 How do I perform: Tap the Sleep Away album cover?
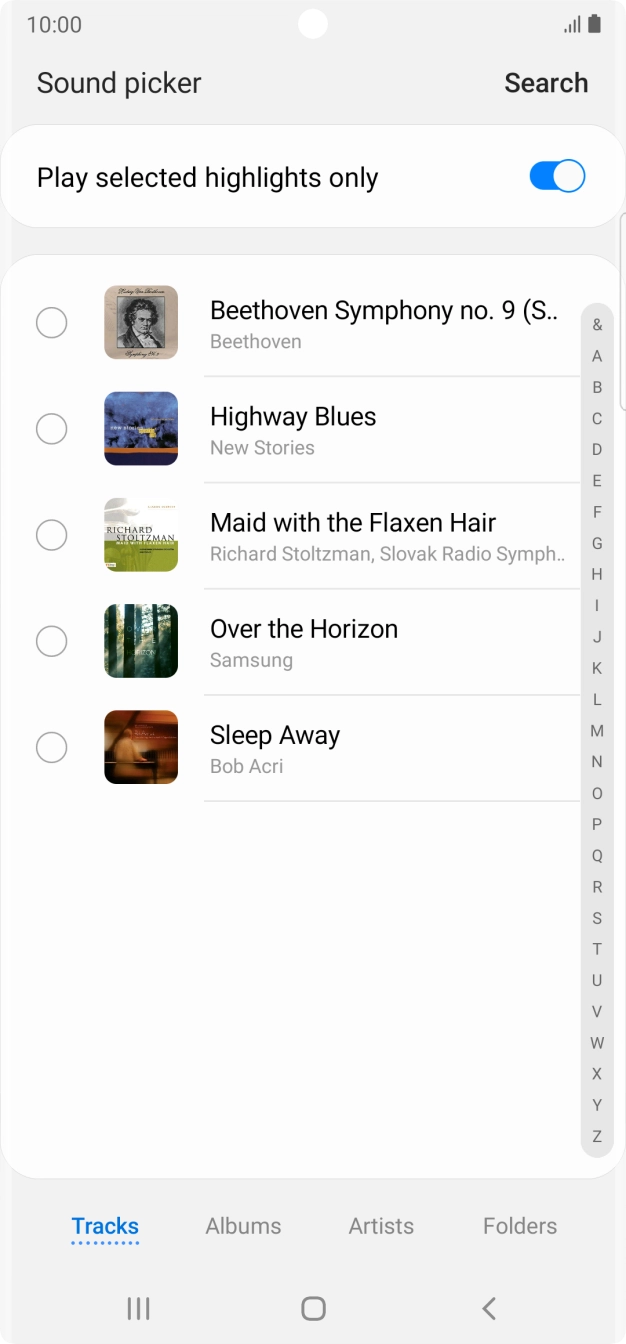140,747
